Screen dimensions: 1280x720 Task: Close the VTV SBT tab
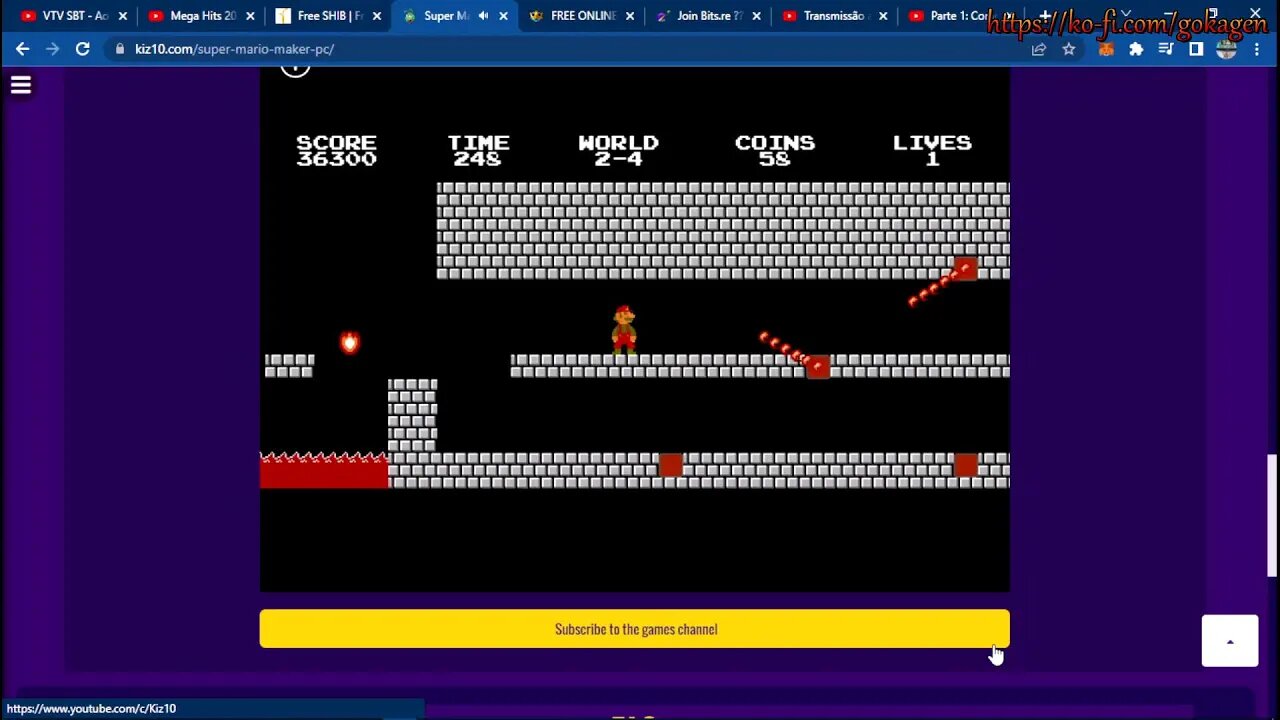tap(123, 16)
